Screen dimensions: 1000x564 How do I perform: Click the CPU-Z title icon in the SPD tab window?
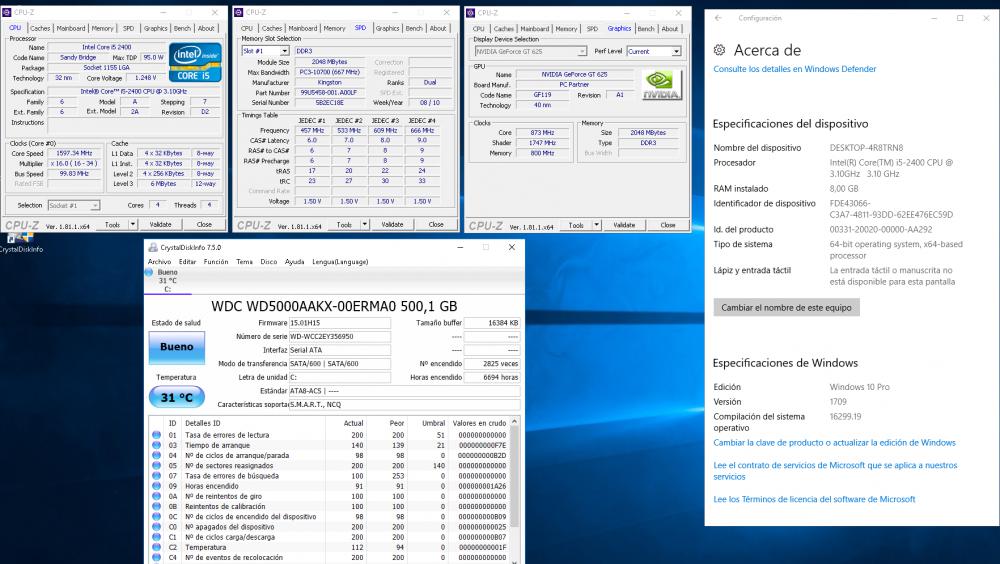click(x=239, y=12)
